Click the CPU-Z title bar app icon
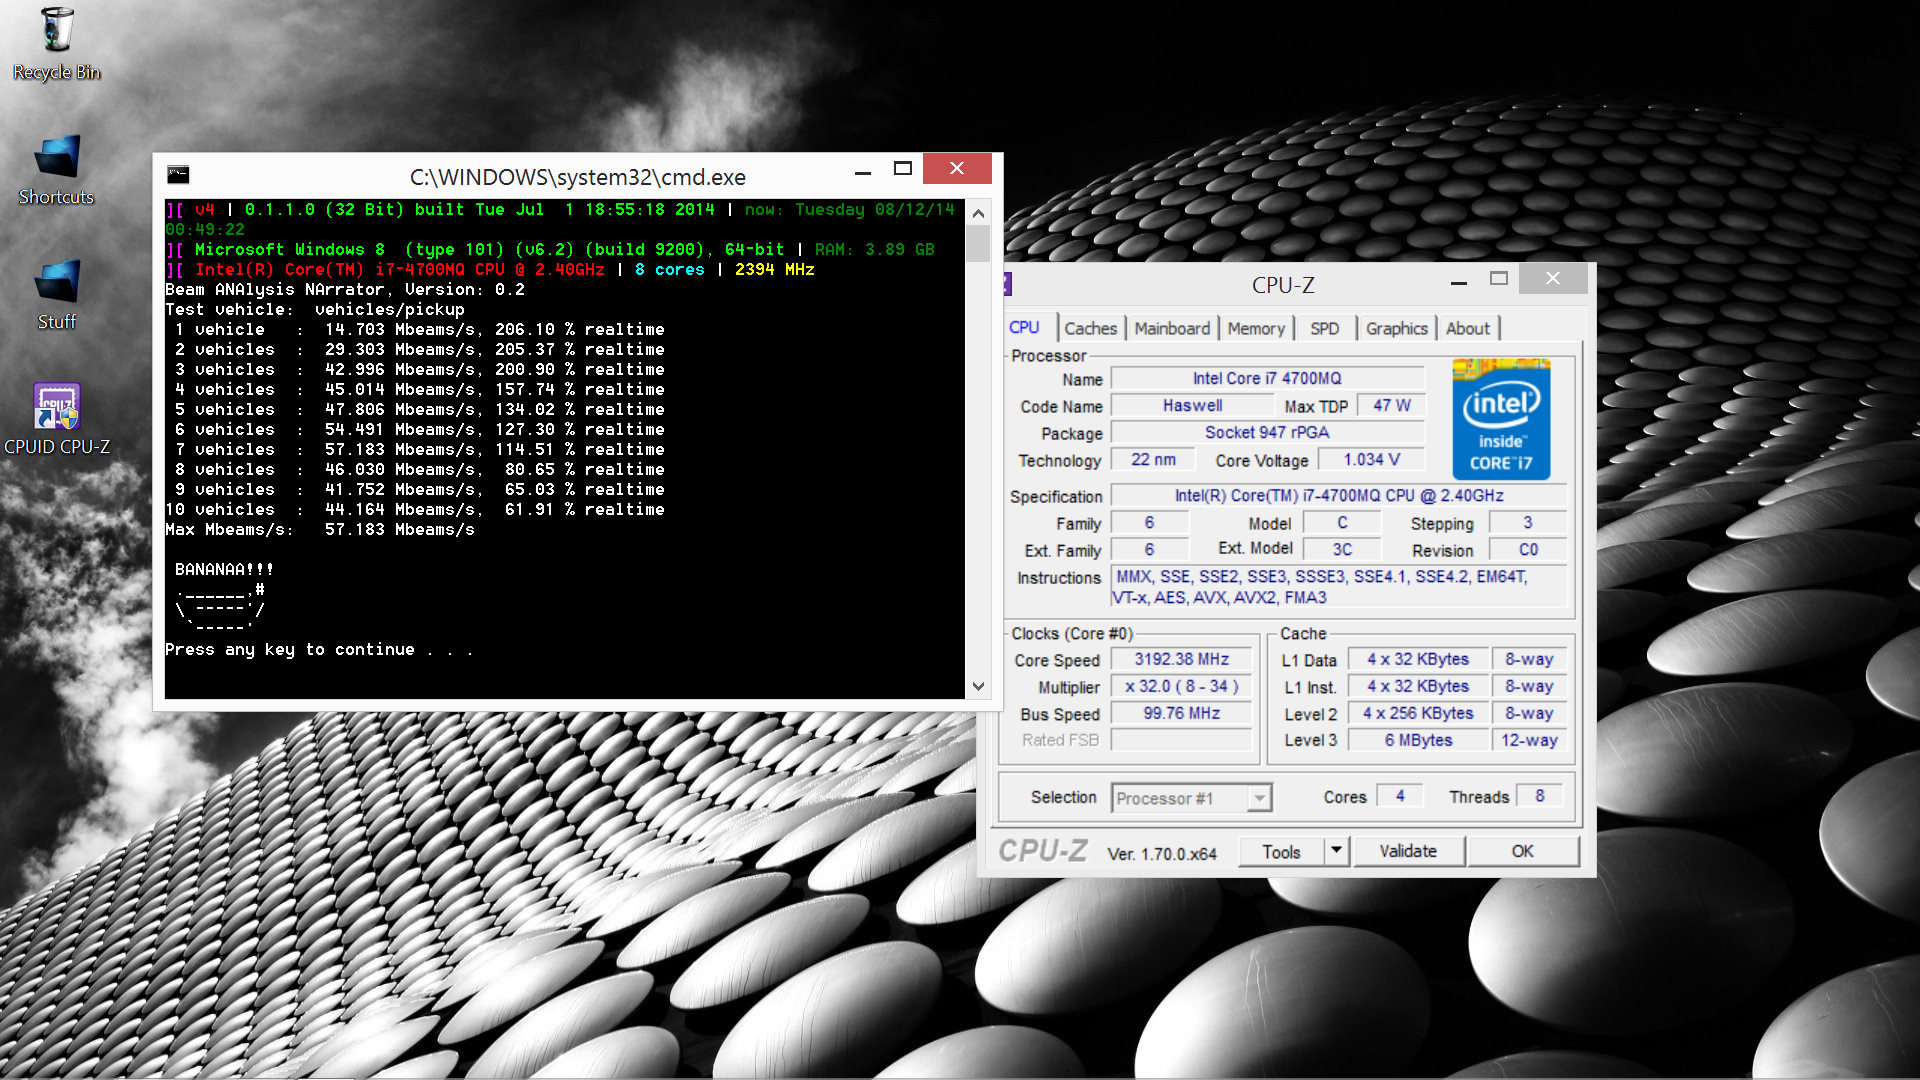This screenshot has height=1080, width=1920. click(1008, 284)
